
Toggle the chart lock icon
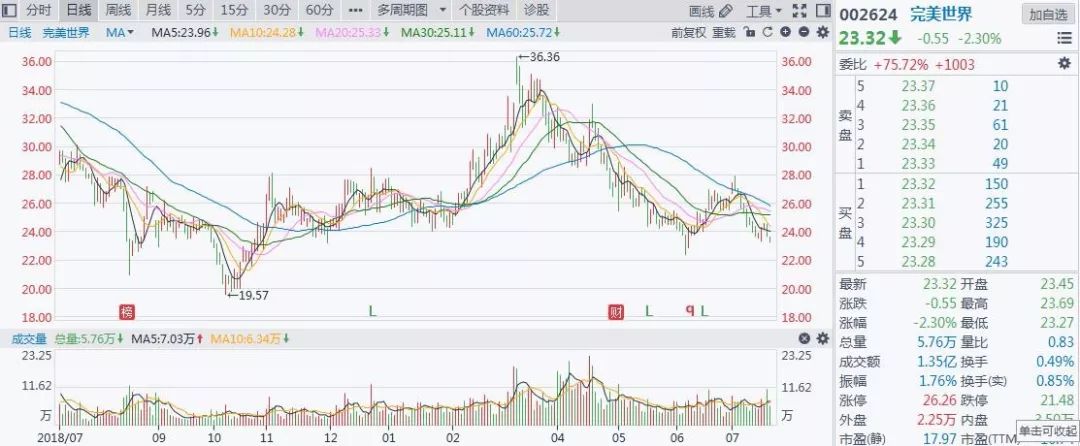[x=751, y=32]
